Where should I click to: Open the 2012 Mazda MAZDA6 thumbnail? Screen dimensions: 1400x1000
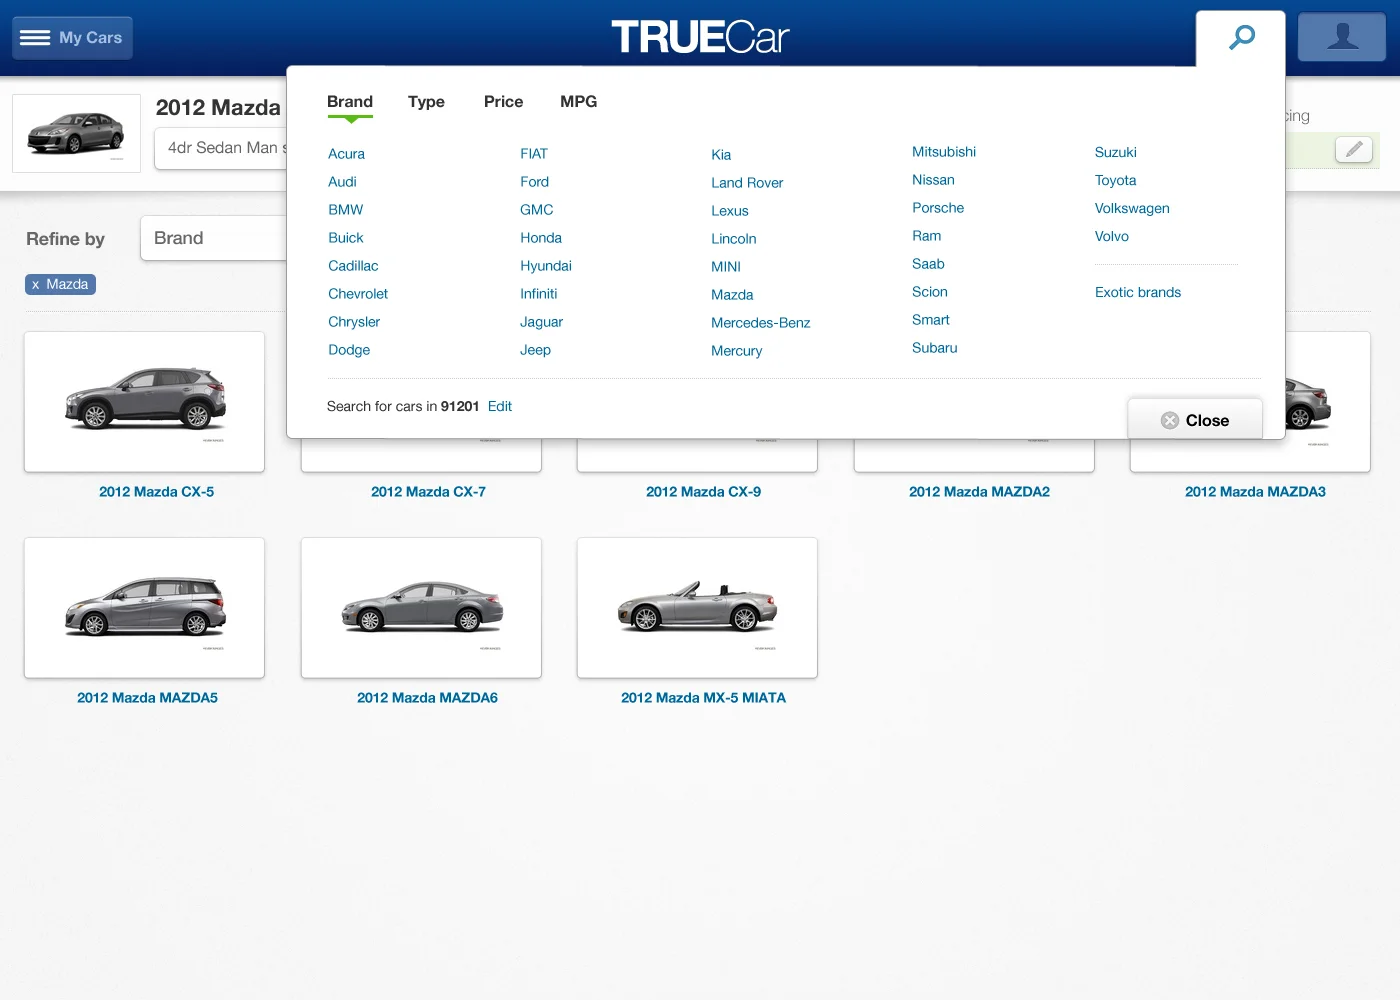(x=421, y=608)
